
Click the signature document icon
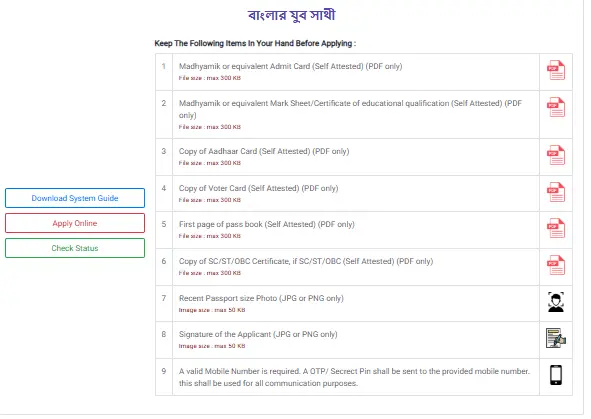click(556, 338)
